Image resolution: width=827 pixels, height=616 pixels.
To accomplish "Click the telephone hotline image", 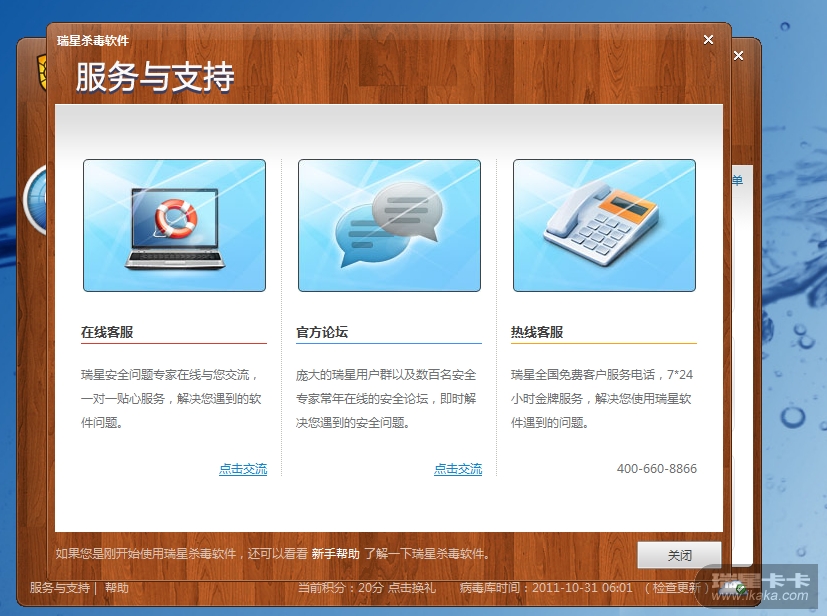I will (604, 225).
